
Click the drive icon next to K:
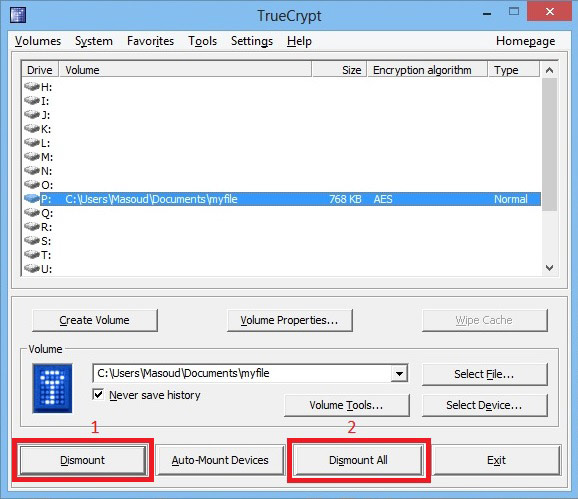(x=32, y=129)
